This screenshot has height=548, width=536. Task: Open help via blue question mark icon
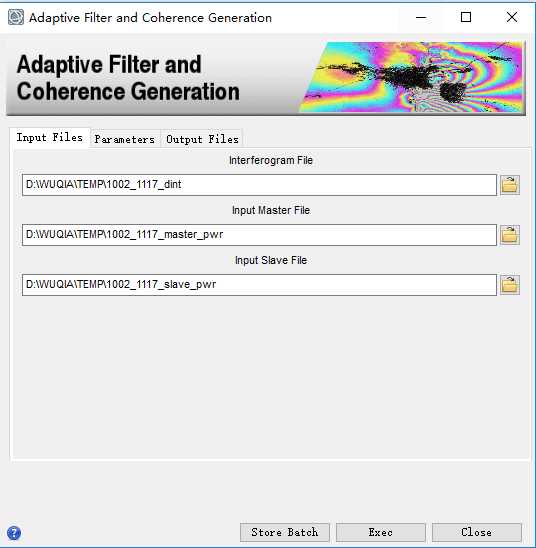(14, 533)
